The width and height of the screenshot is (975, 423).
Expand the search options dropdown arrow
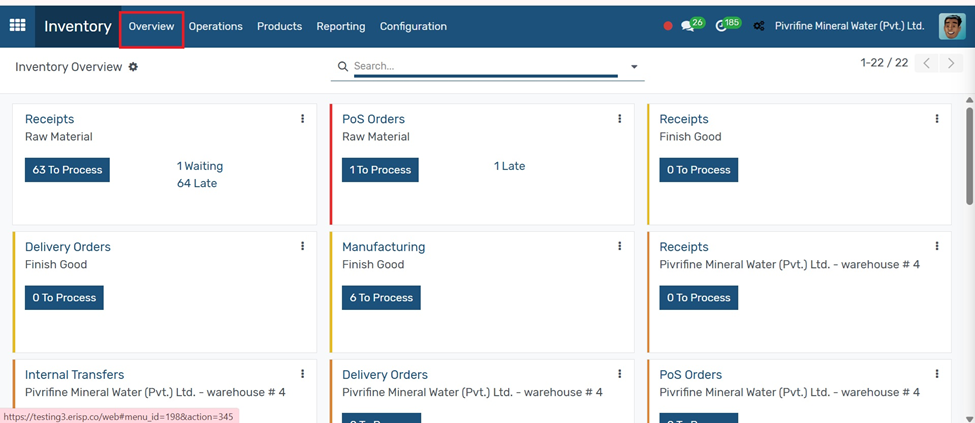pos(634,67)
